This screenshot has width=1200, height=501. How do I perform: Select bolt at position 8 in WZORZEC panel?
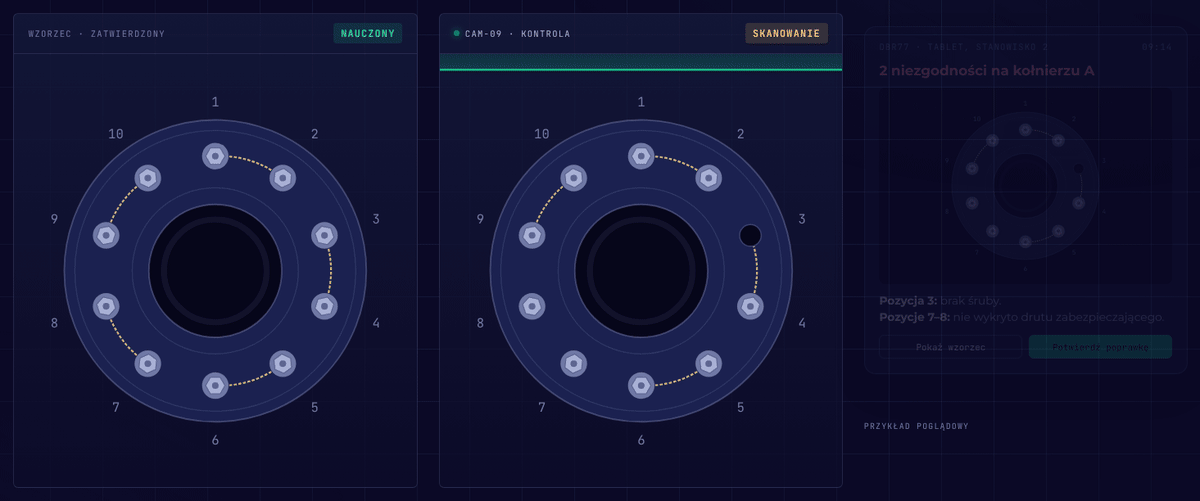coord(106,305)
